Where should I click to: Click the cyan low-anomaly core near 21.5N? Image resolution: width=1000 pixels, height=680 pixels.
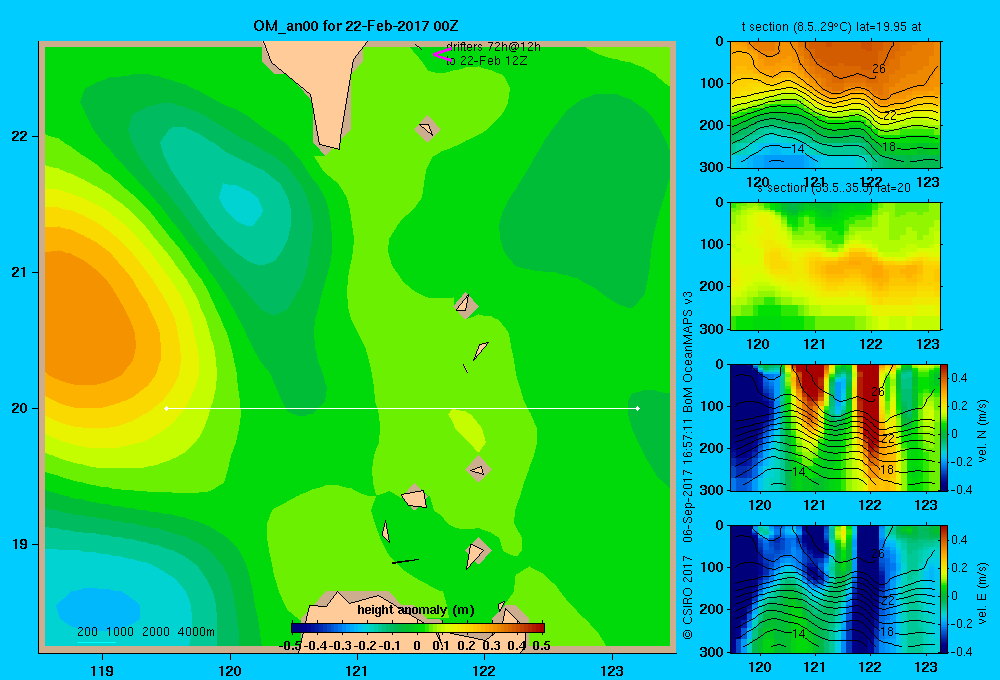pos(241,204)
